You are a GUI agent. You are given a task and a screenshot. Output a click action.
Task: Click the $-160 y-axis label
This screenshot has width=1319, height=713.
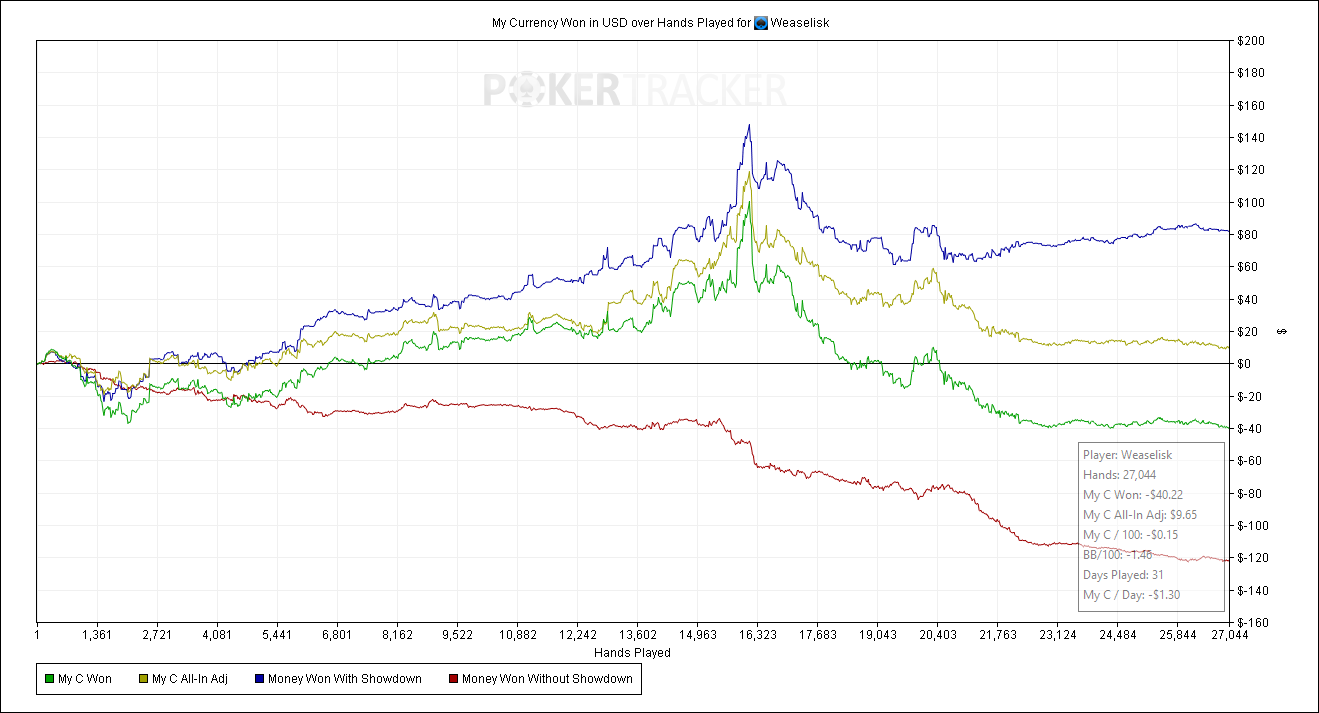point(1254,622)
